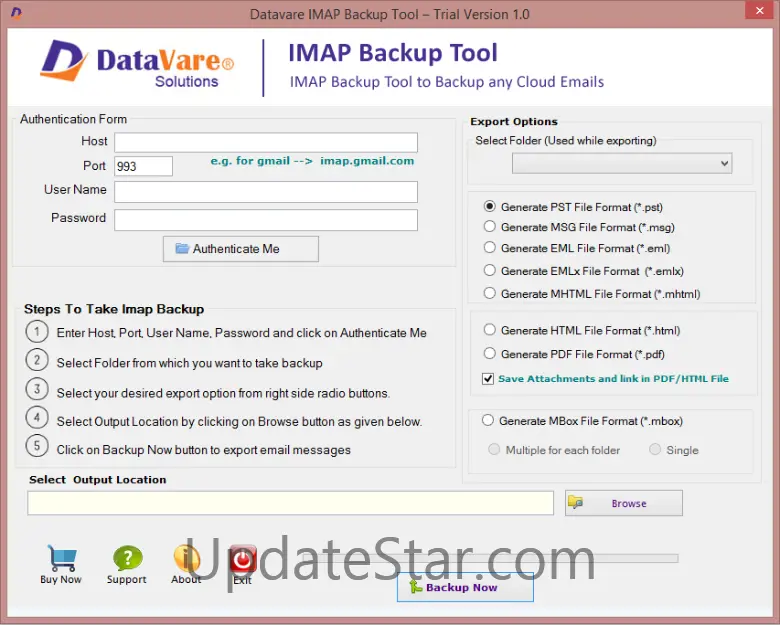Open the Buy Now shopping cart icon
The image size is (780, 625).
(62, 558)
